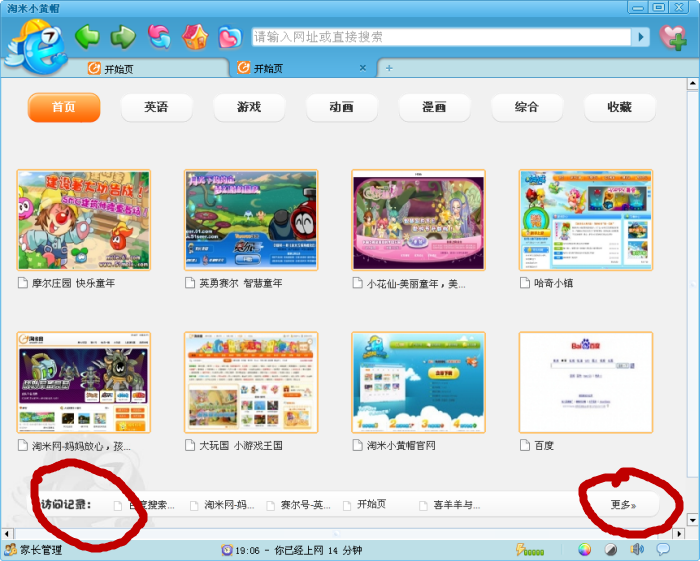Select the 游戏 category tab
Viewport: 700px width, 561px height.
point(249,107)
